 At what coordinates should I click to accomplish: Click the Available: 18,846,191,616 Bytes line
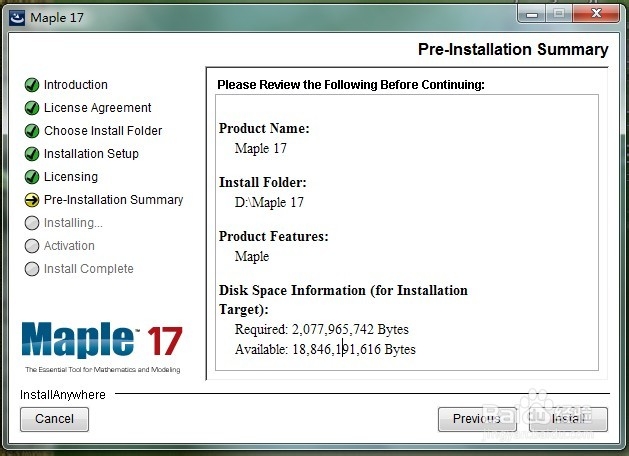pyautogui.click(x=325, y=349)
